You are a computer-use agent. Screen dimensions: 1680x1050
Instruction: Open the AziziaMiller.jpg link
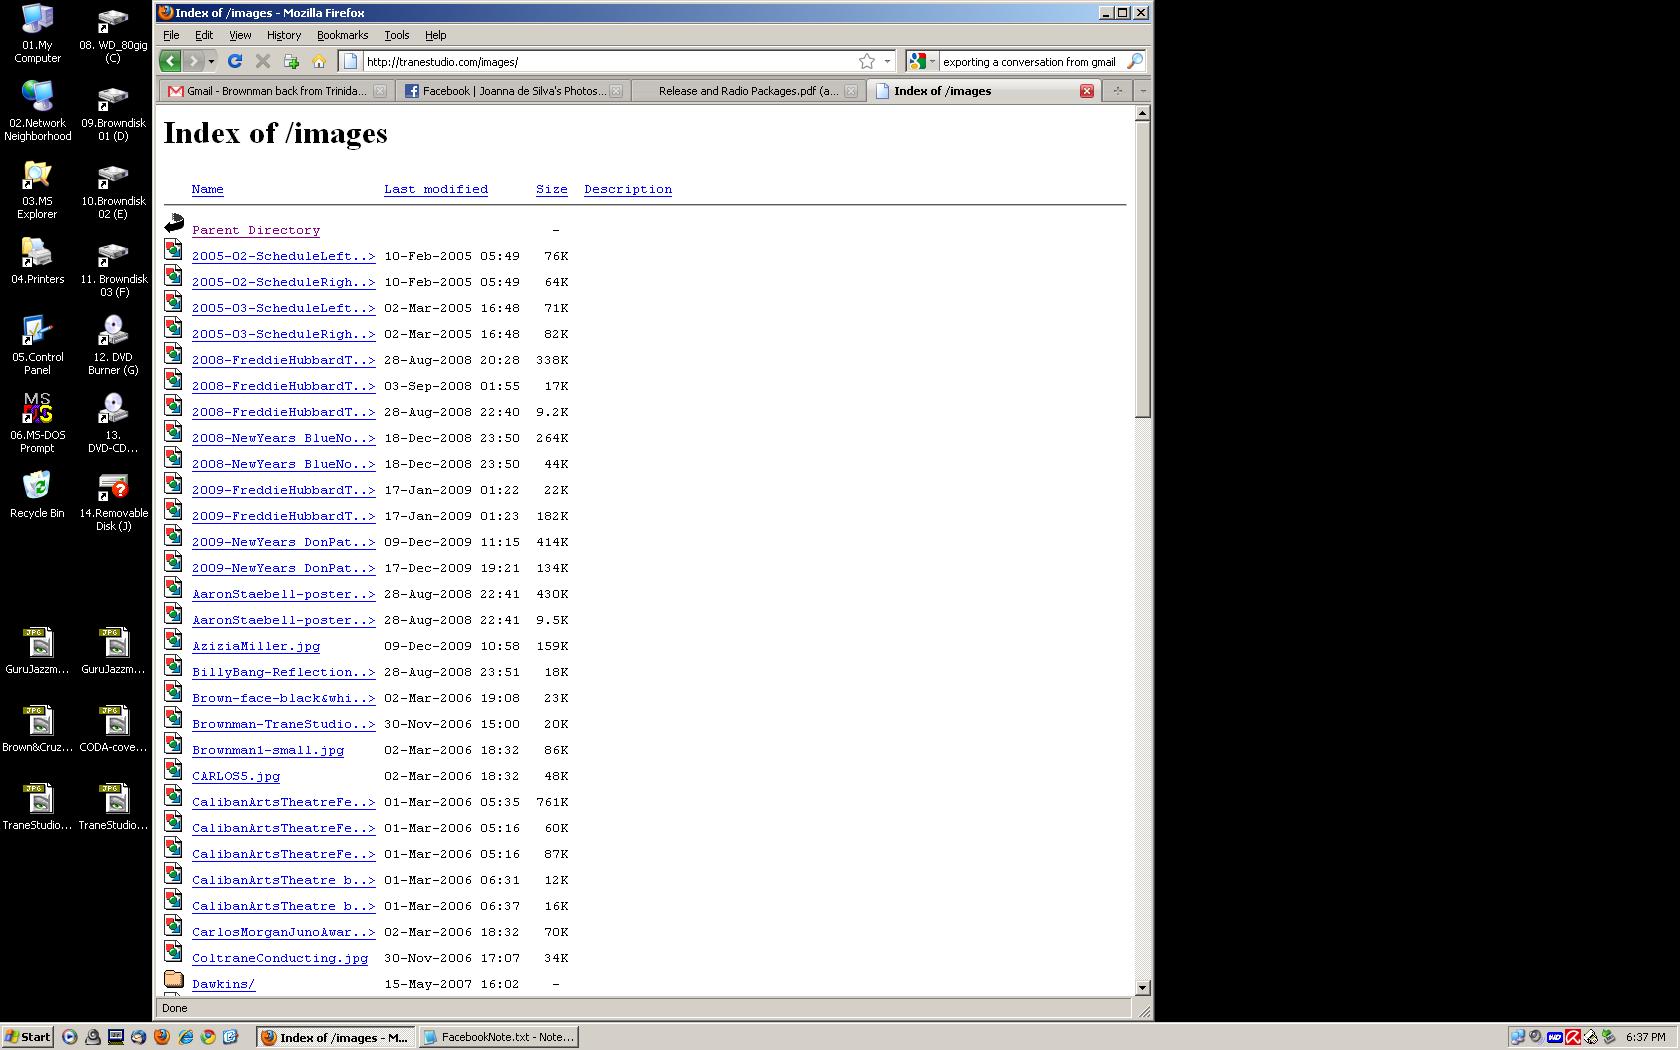(256, 646)
